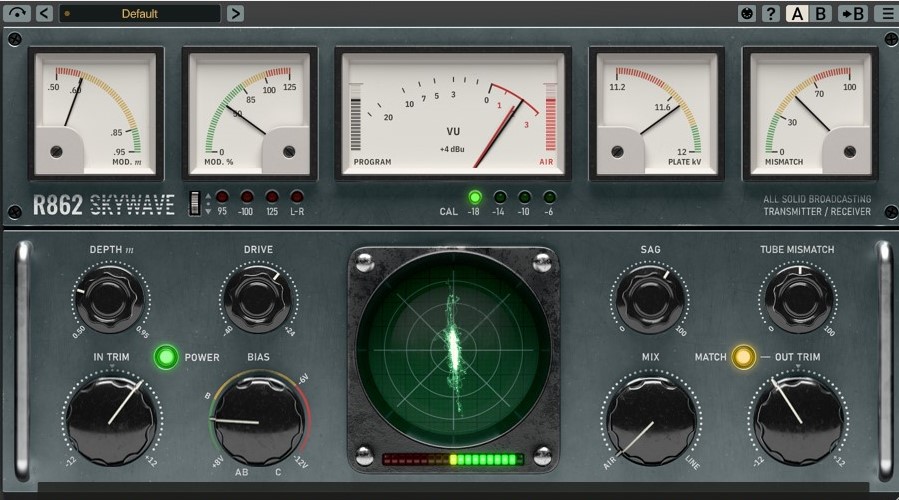The image size is (899, 500).
Task: Click the PROGRAM VU meter
Action: (453, 114)
